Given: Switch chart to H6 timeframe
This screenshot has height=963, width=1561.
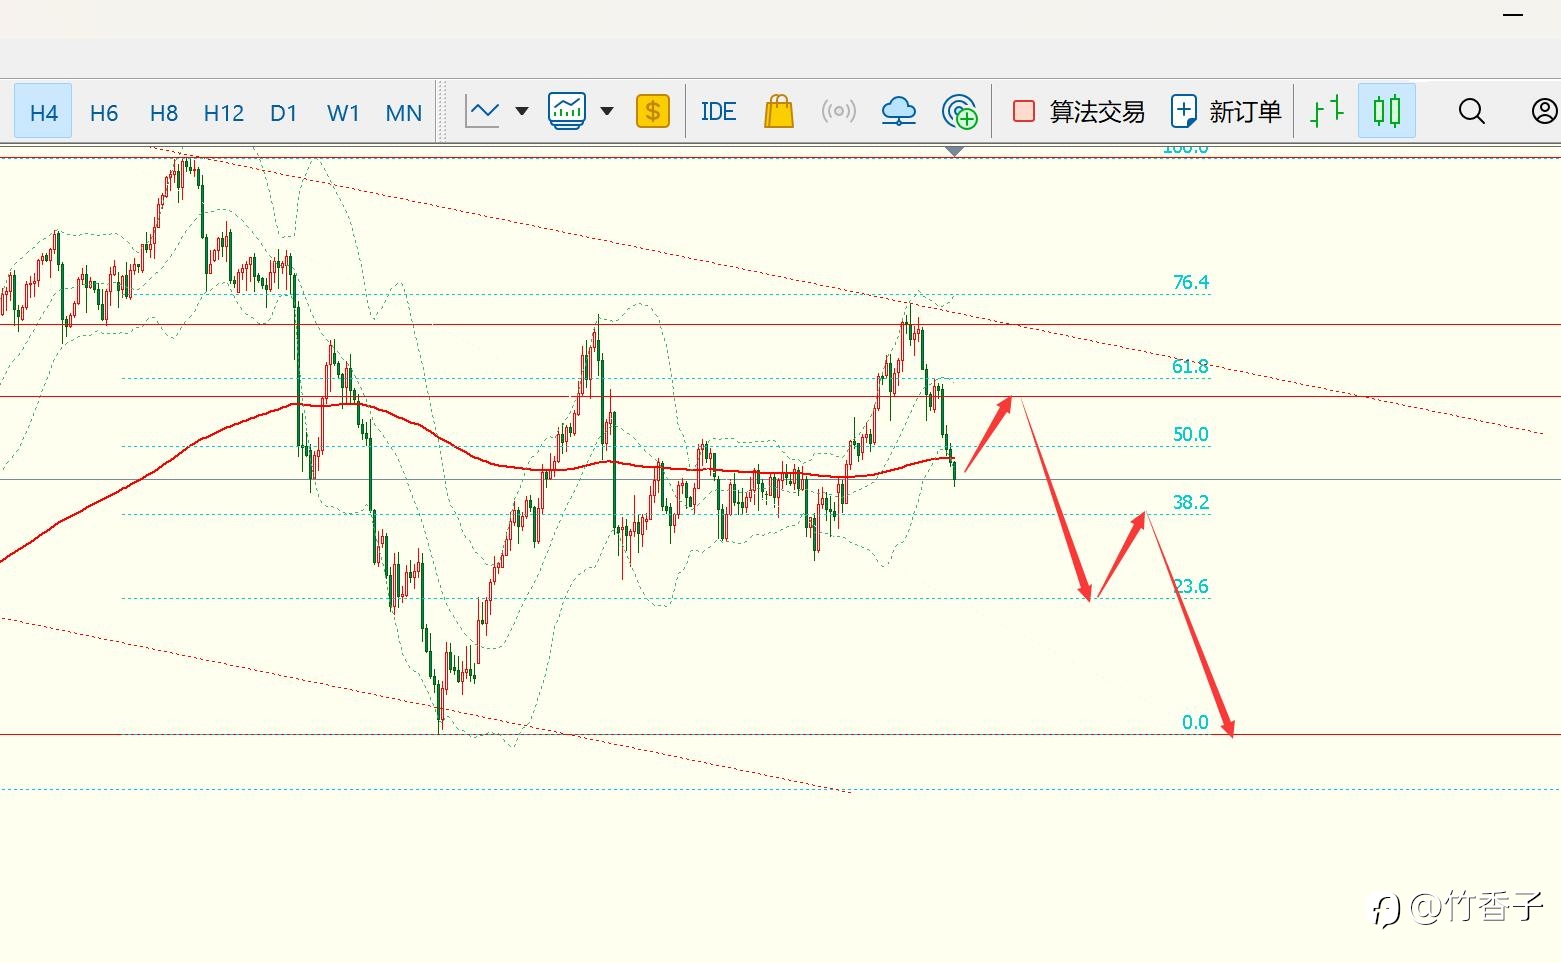Looking at the screenshot, I should click(104, 112).
